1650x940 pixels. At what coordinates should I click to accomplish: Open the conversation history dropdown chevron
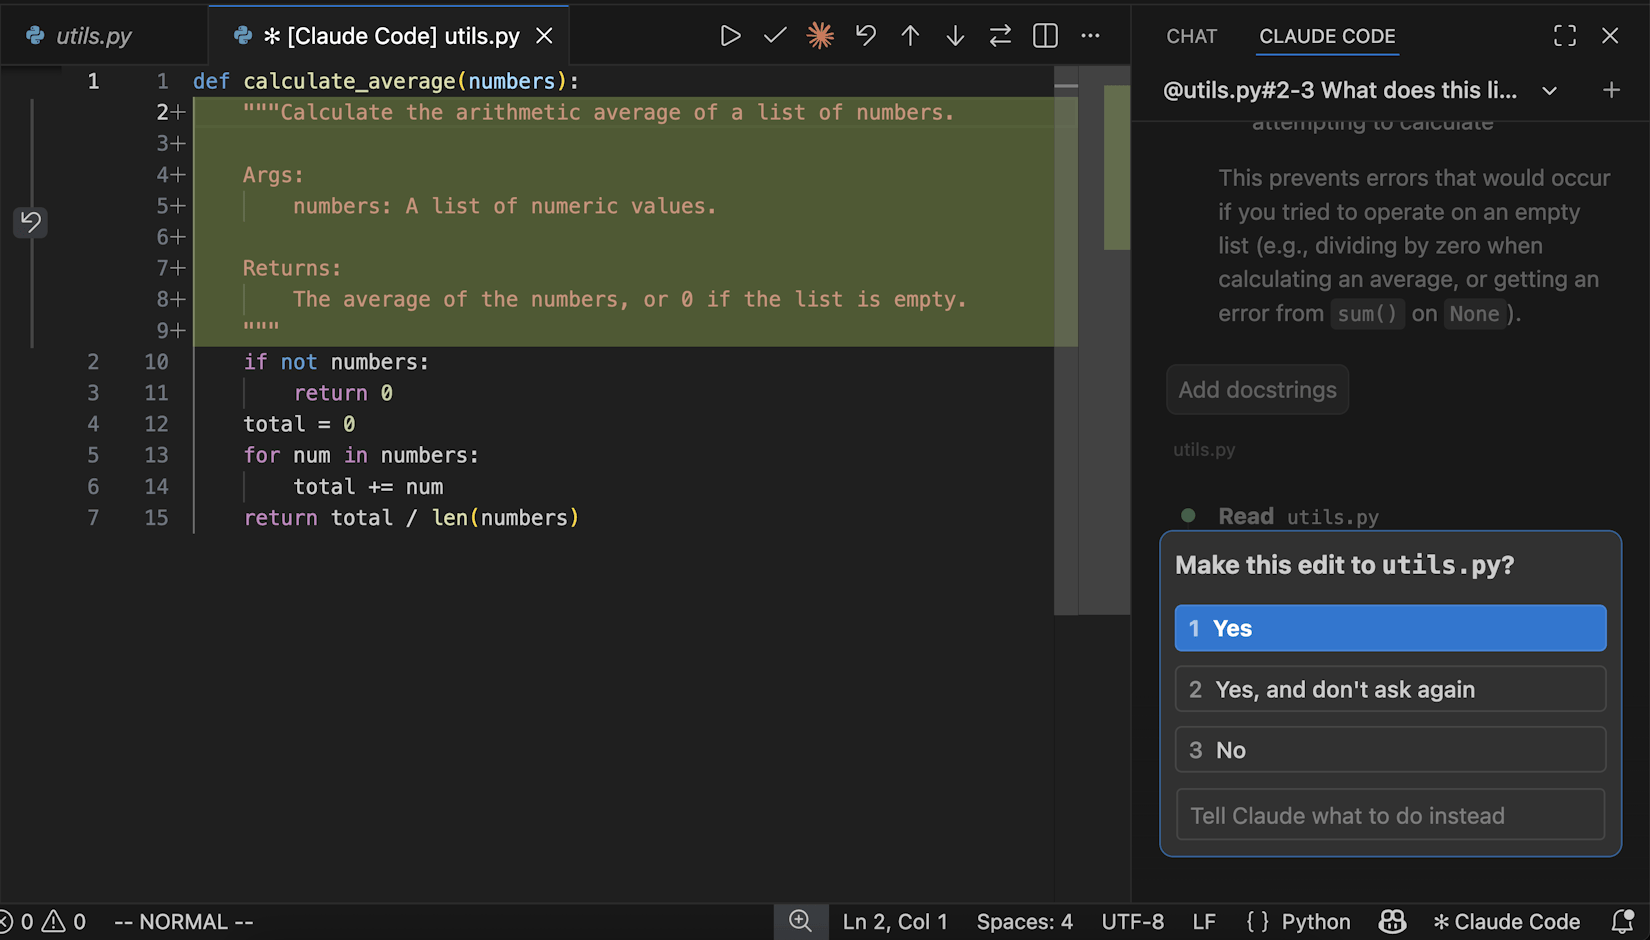1549,90
